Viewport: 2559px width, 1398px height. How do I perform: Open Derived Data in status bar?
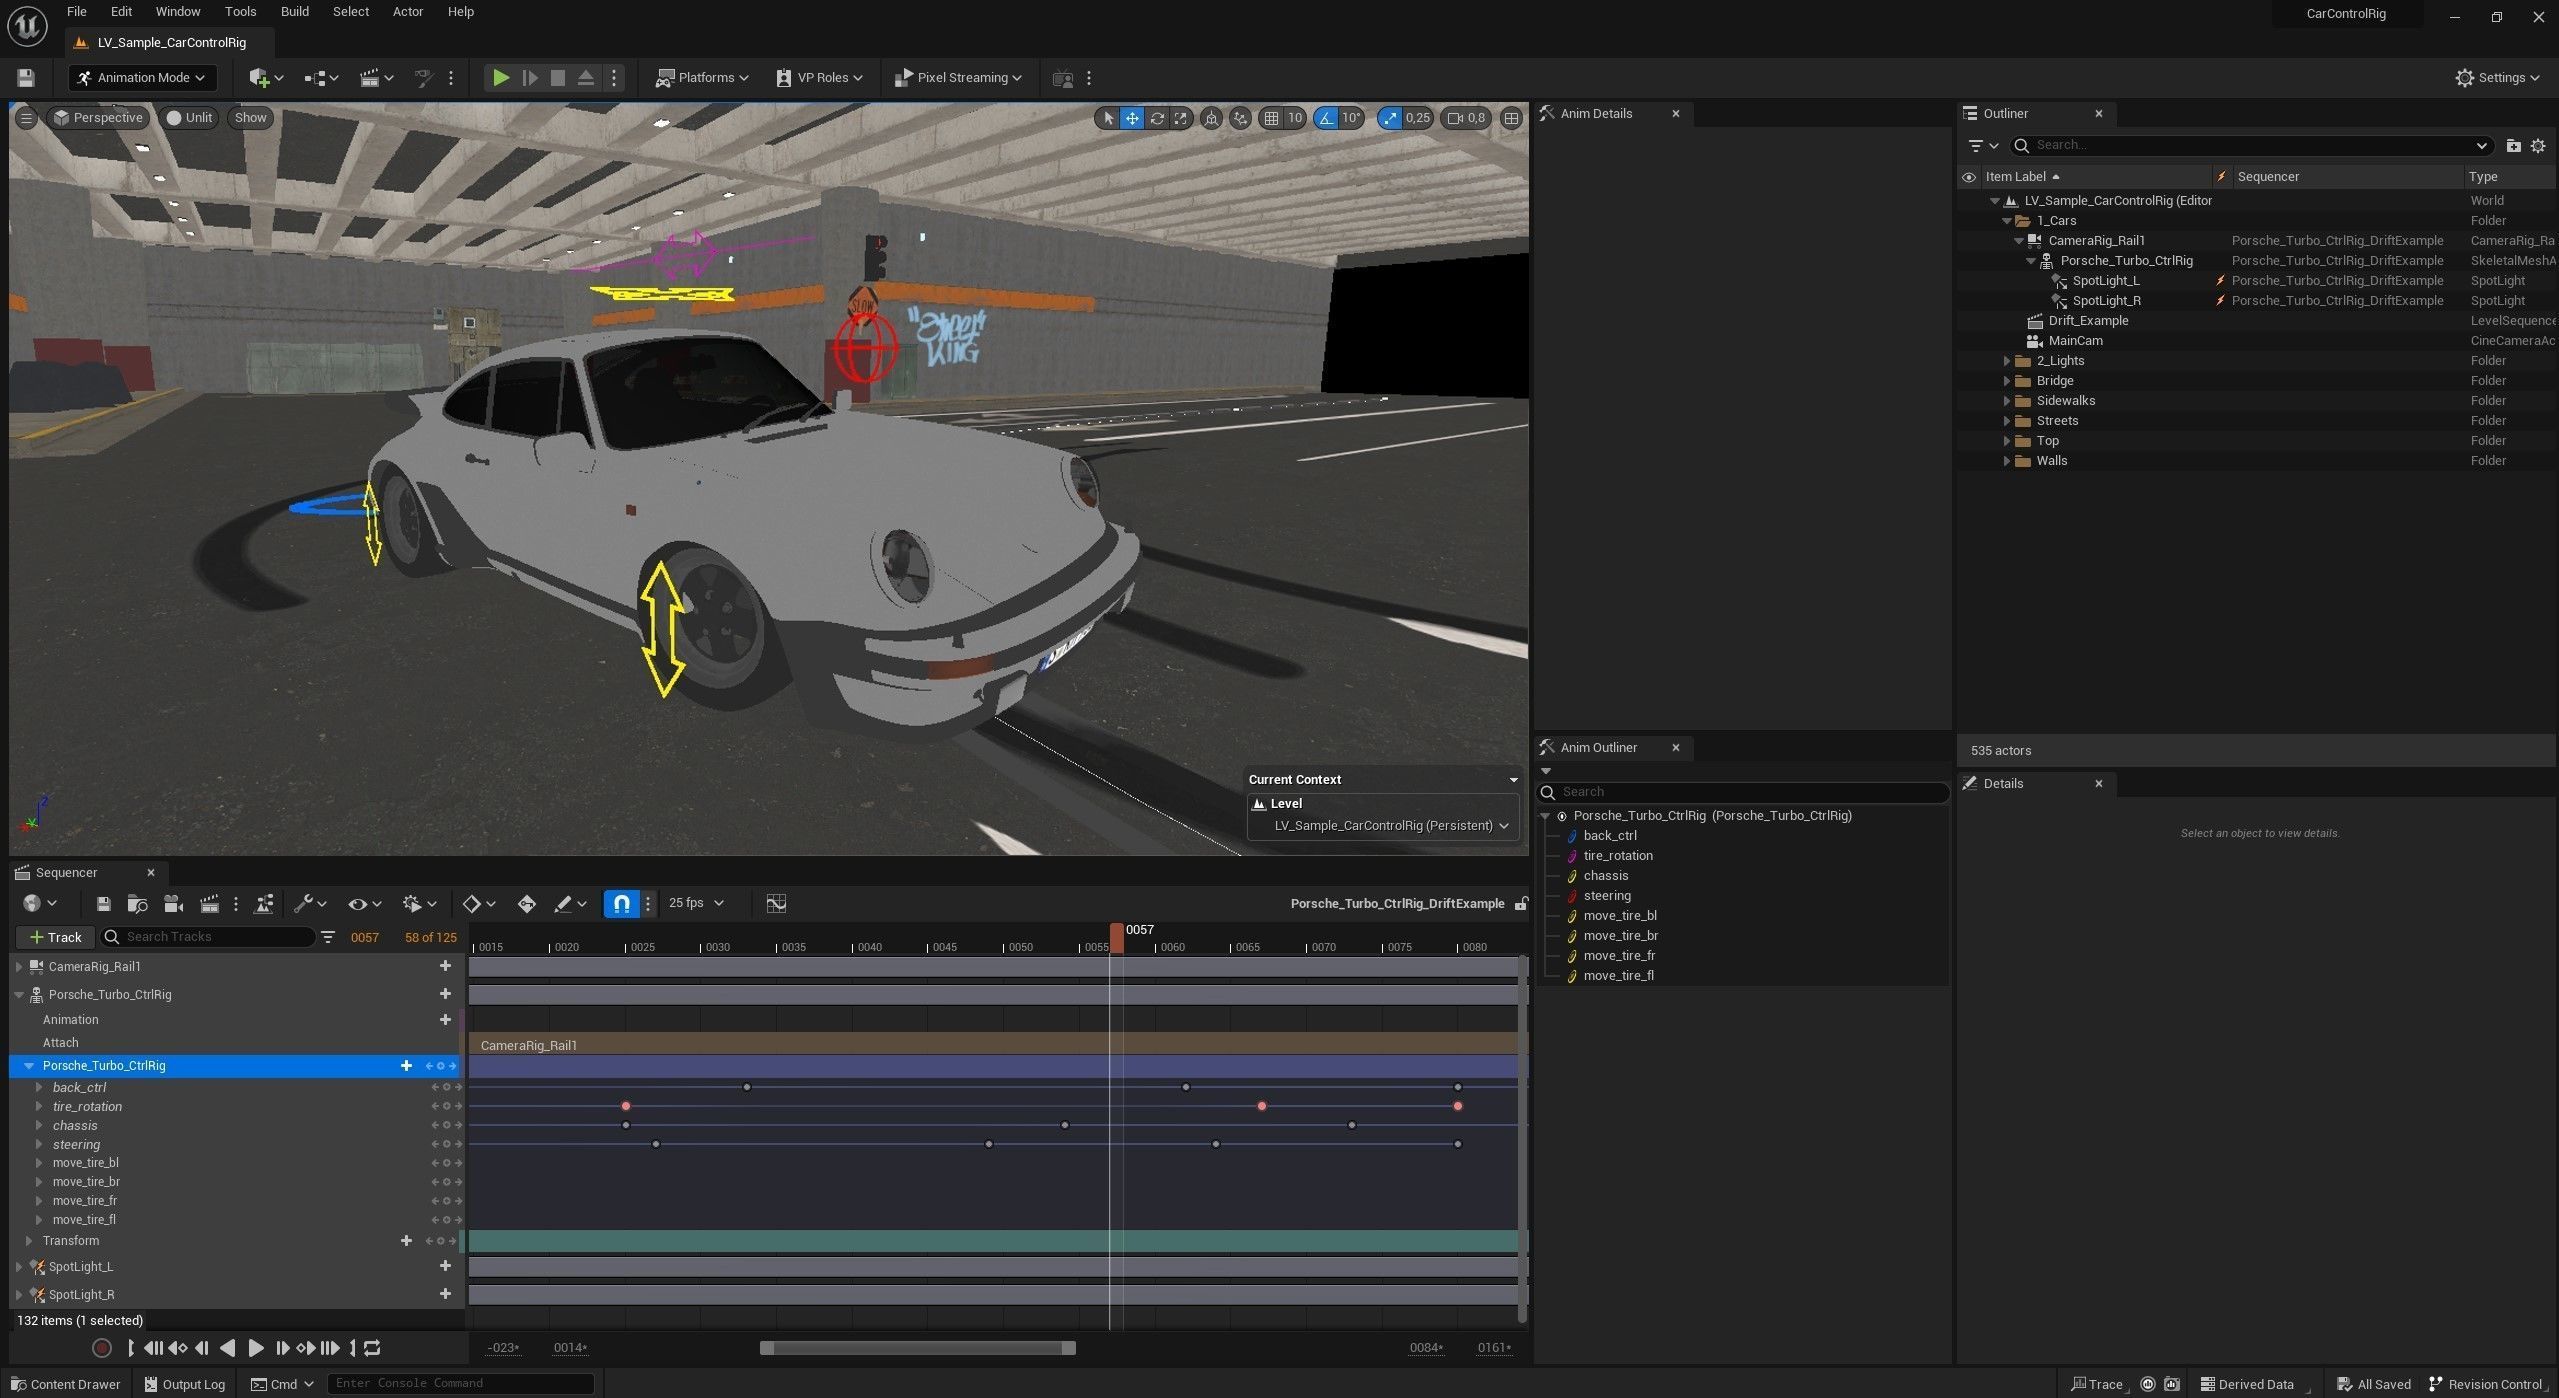(2247, 1384)
